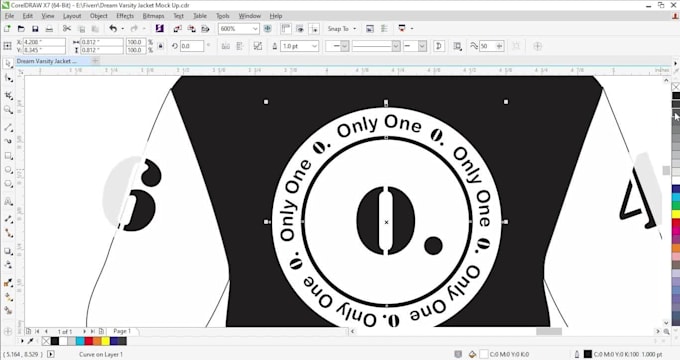Expand the Snap To dropdown
Screen dimensions: 680x360
354,29
